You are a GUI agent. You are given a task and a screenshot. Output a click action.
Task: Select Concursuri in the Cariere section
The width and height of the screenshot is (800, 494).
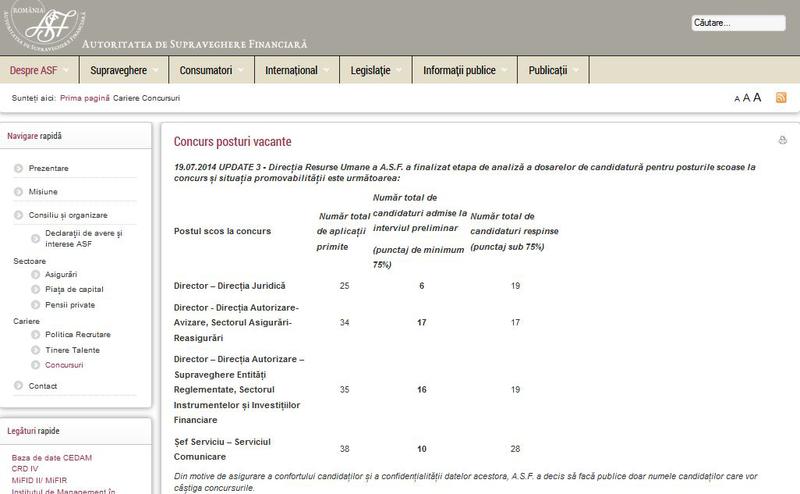[x=64, y=365]
